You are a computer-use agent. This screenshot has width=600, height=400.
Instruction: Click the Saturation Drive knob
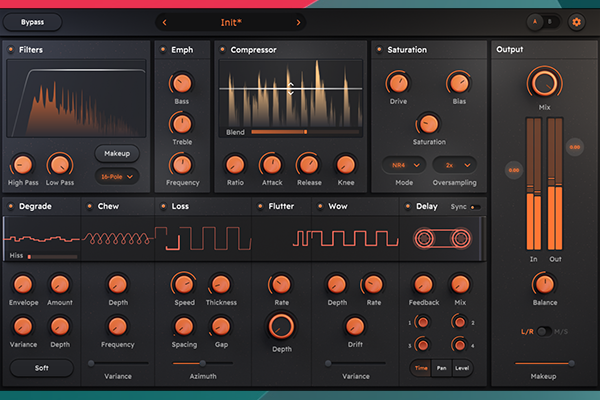(x=398, y=83)
